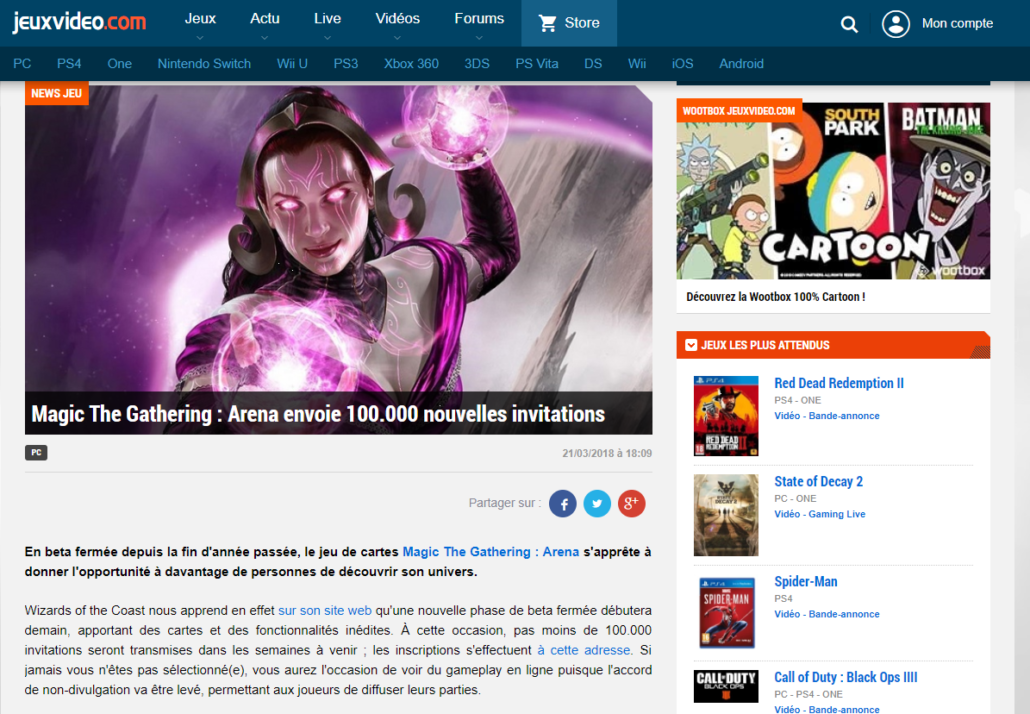Image resolution: width=1030 pixels, height=714 pixels.
Task: Open Mon compte
Action: (957, 24)
